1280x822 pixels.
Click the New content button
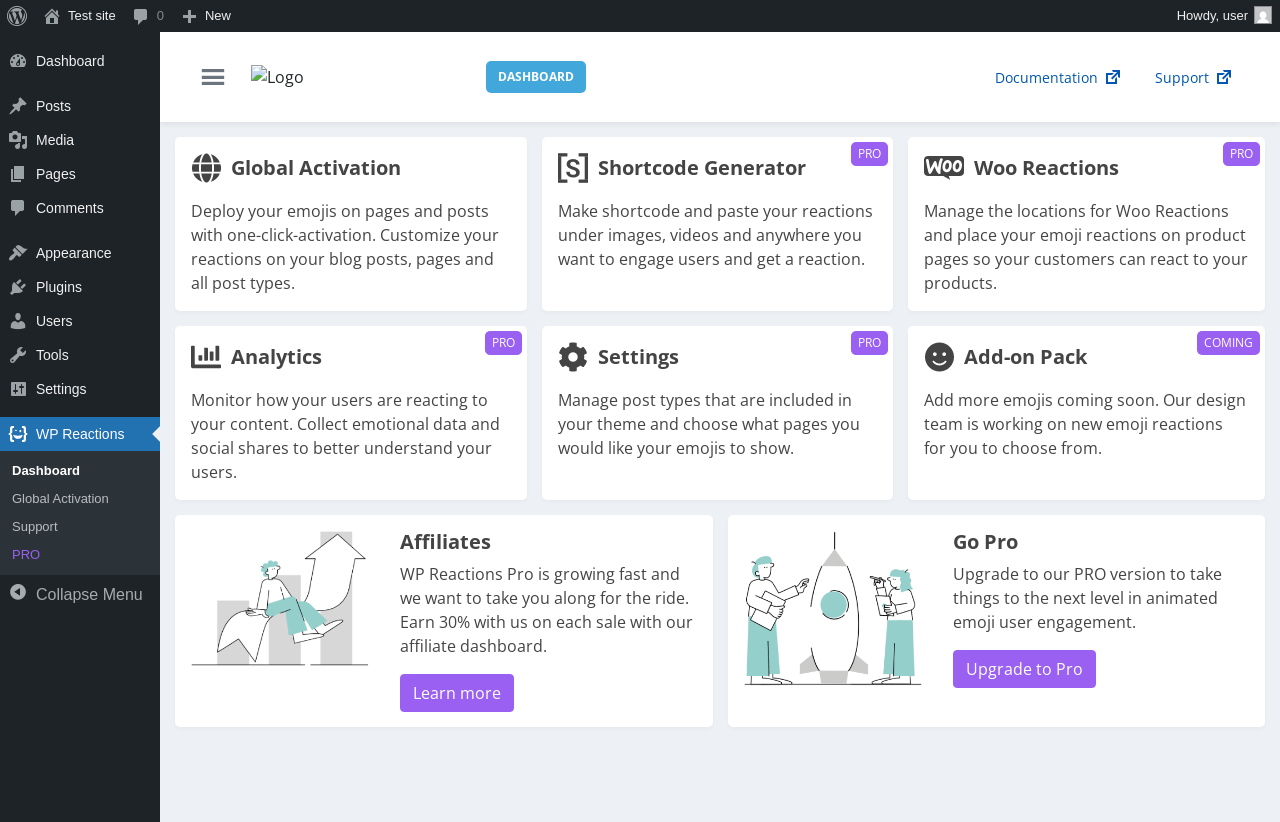(206, 15)
